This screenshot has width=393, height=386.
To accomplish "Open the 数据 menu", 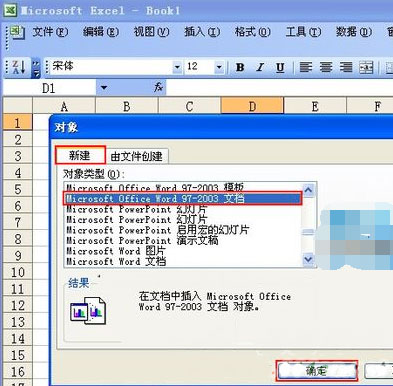I will 353,32.
